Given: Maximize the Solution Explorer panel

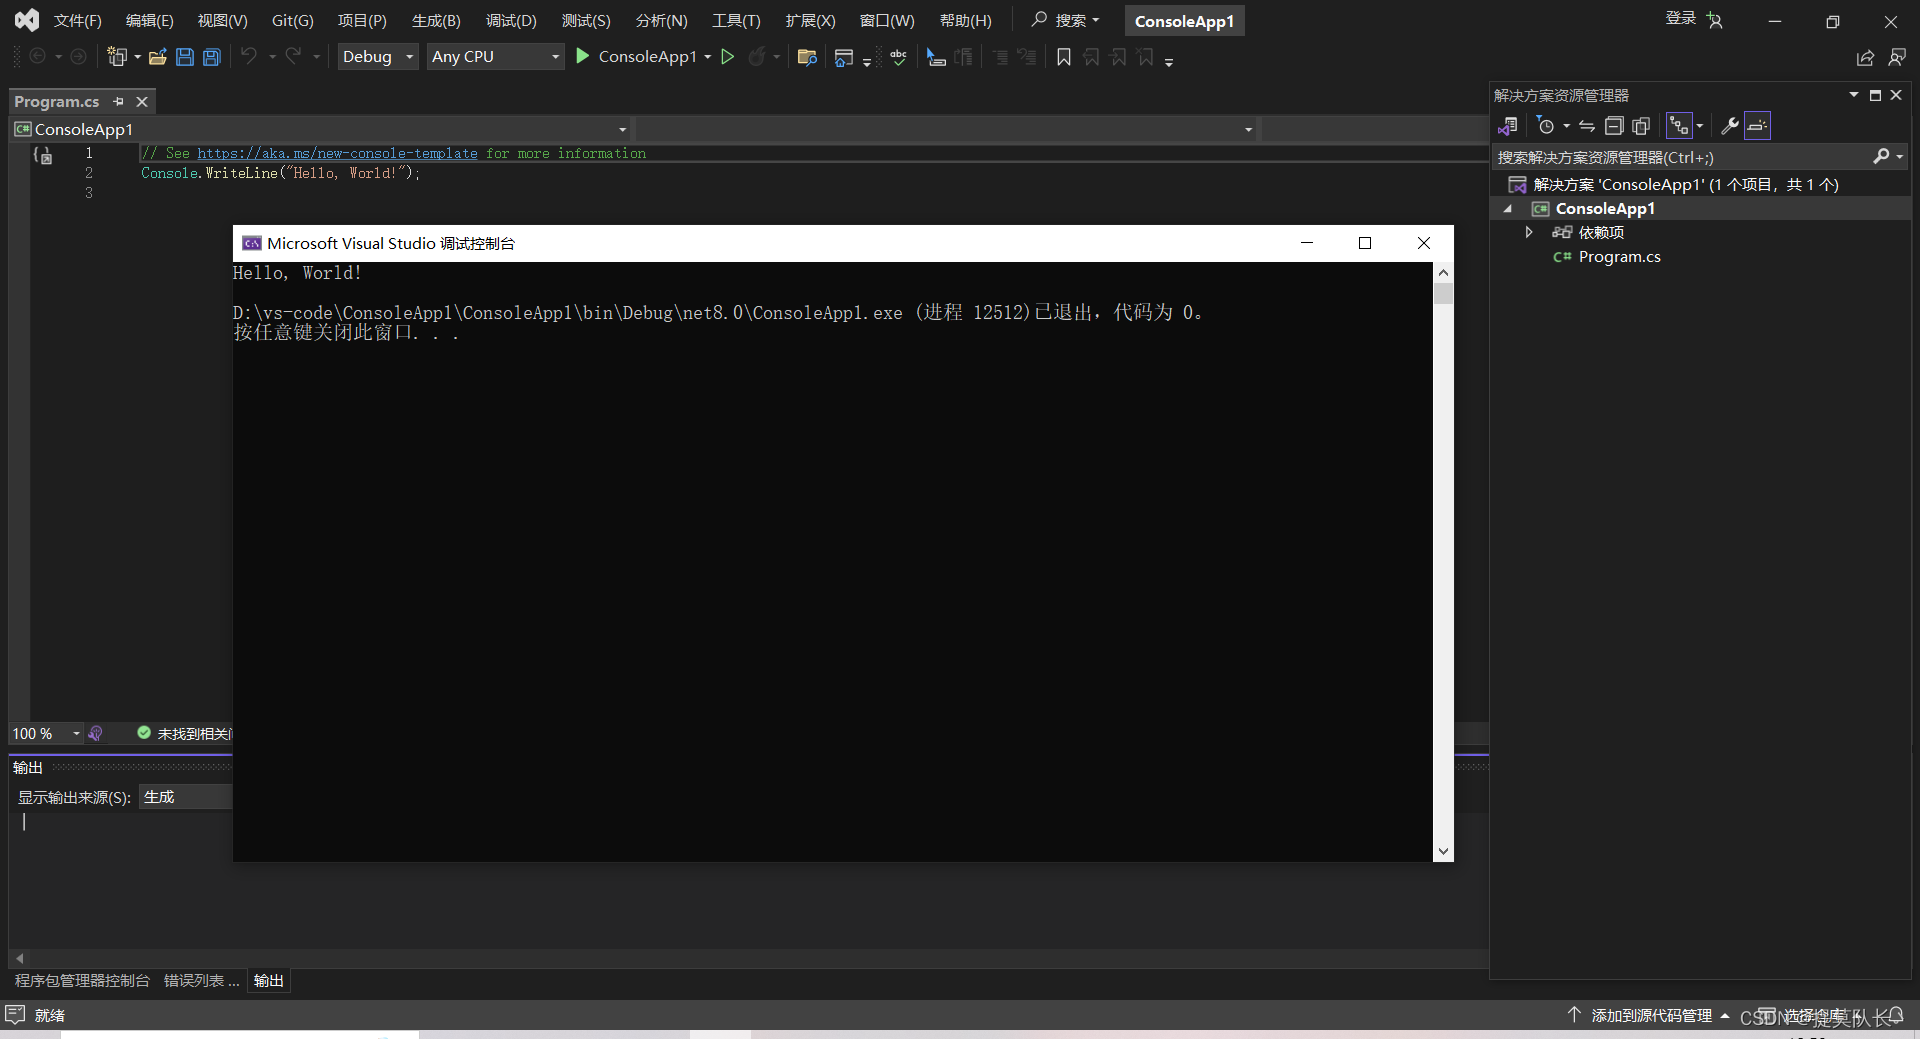Looking at the screenshot, I should 1875,95.
